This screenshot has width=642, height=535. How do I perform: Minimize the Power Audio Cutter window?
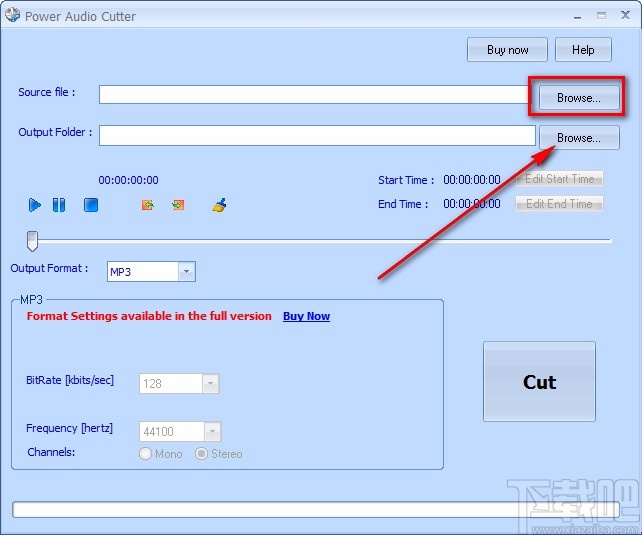click(x=578, y=17)
